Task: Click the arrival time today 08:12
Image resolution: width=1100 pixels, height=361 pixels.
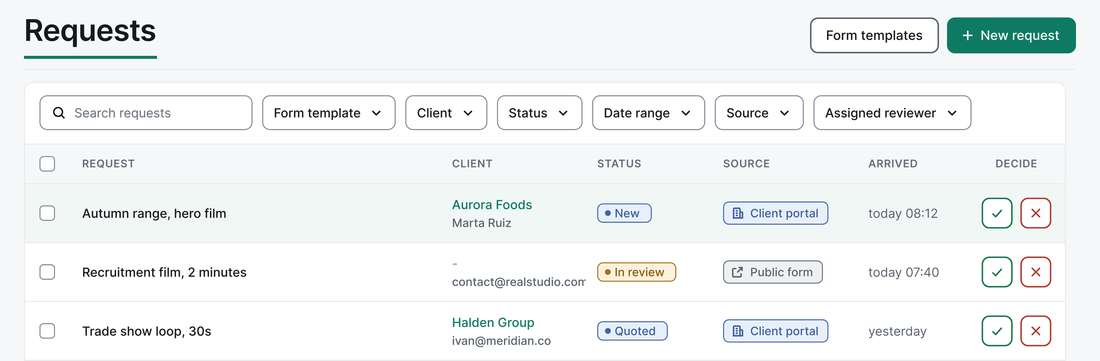Action: (903, 213)
